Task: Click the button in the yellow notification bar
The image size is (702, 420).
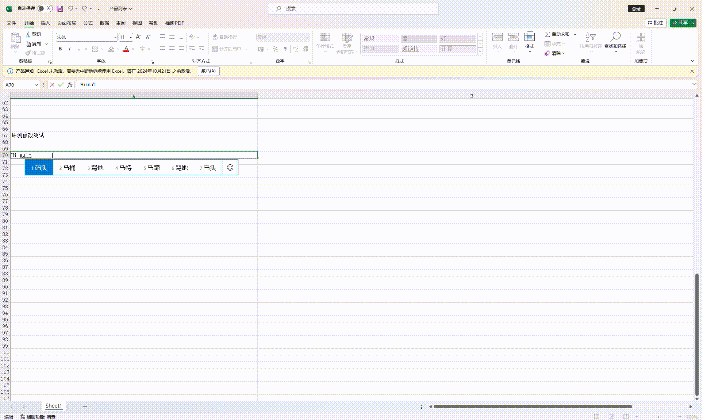Action: coord(208,71)
